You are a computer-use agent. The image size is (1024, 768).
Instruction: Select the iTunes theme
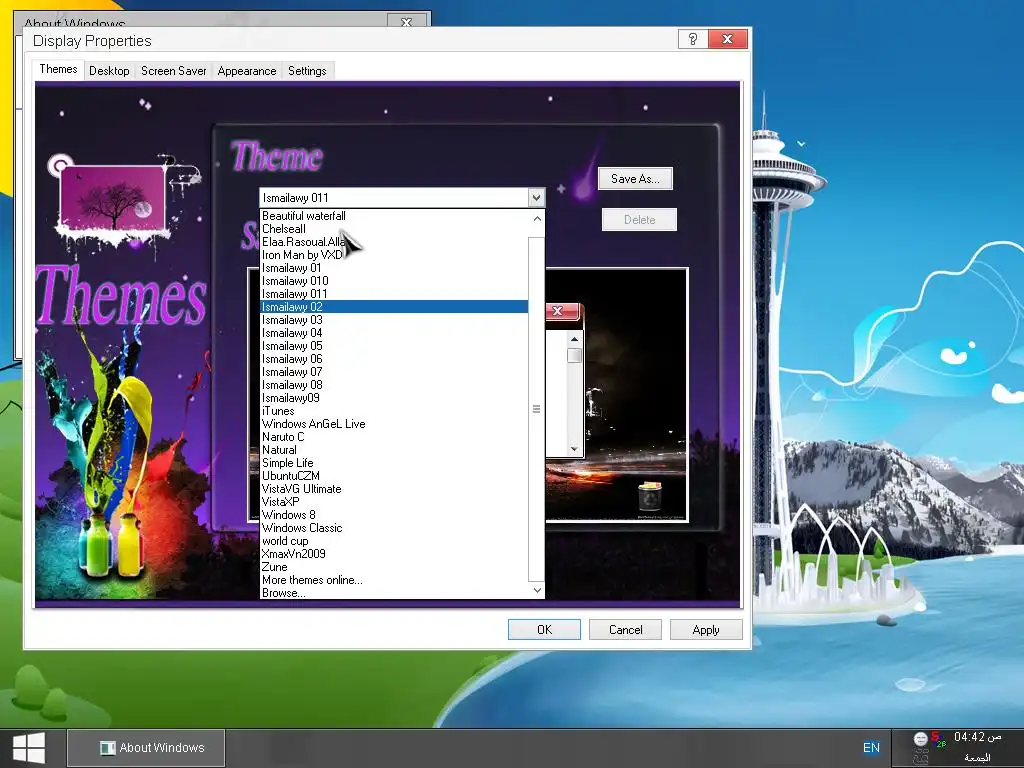pyautogui.click(x=394, y=411)
